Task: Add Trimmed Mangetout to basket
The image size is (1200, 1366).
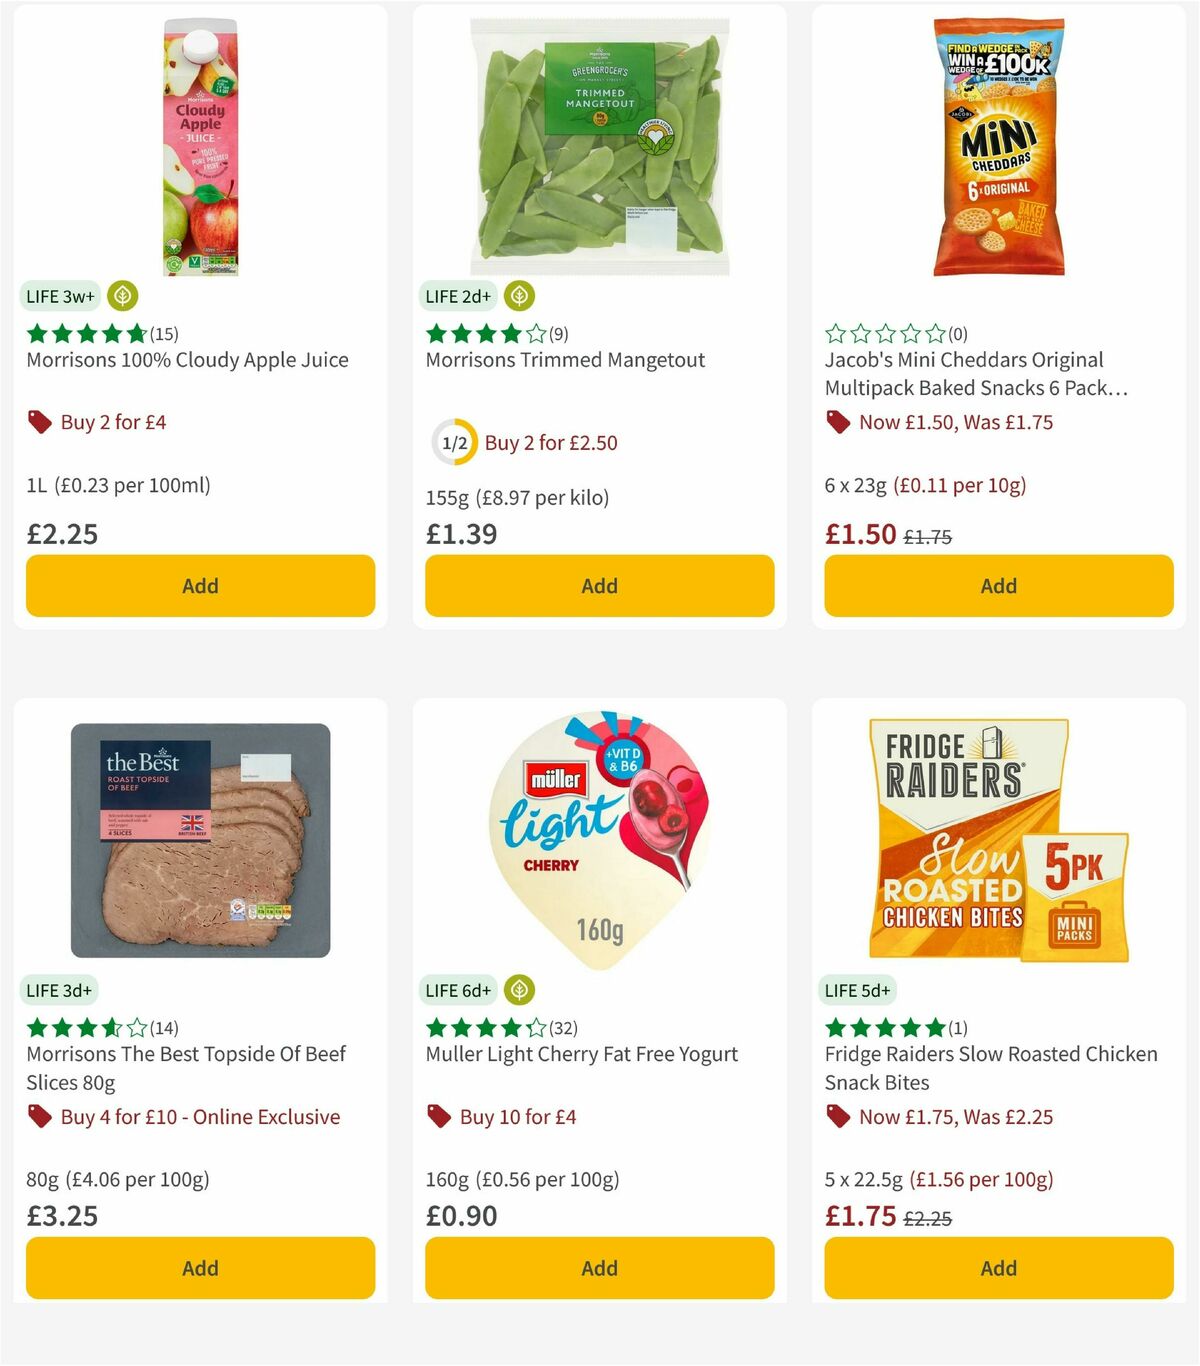Action: click(x=599, y=586)
